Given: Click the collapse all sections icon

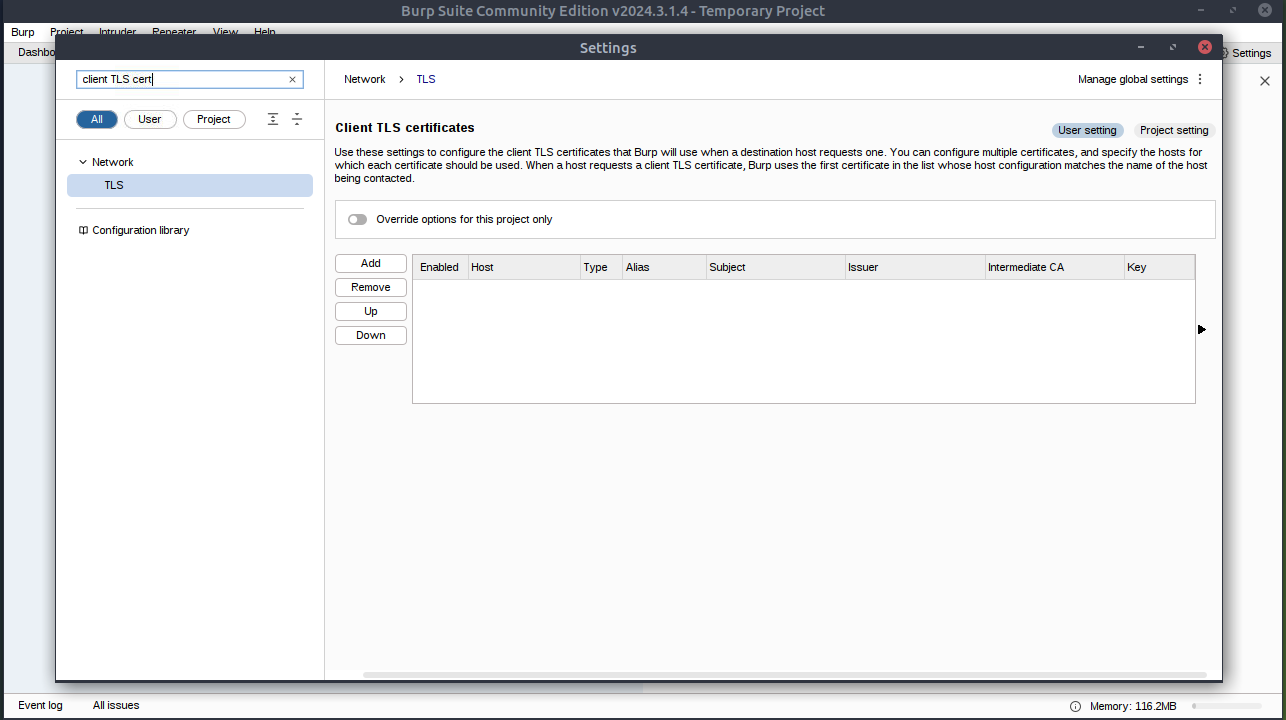Looking at the screenshot, I should [297, 119].
